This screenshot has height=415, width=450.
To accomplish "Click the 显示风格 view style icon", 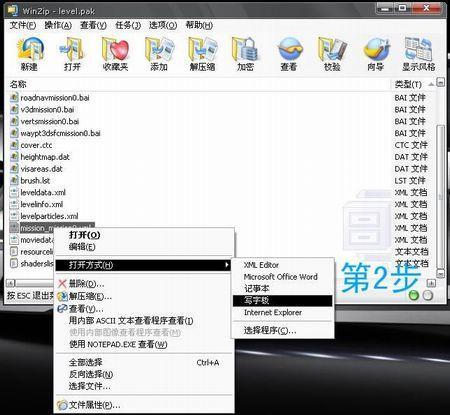I will click(x=419, y=54).
